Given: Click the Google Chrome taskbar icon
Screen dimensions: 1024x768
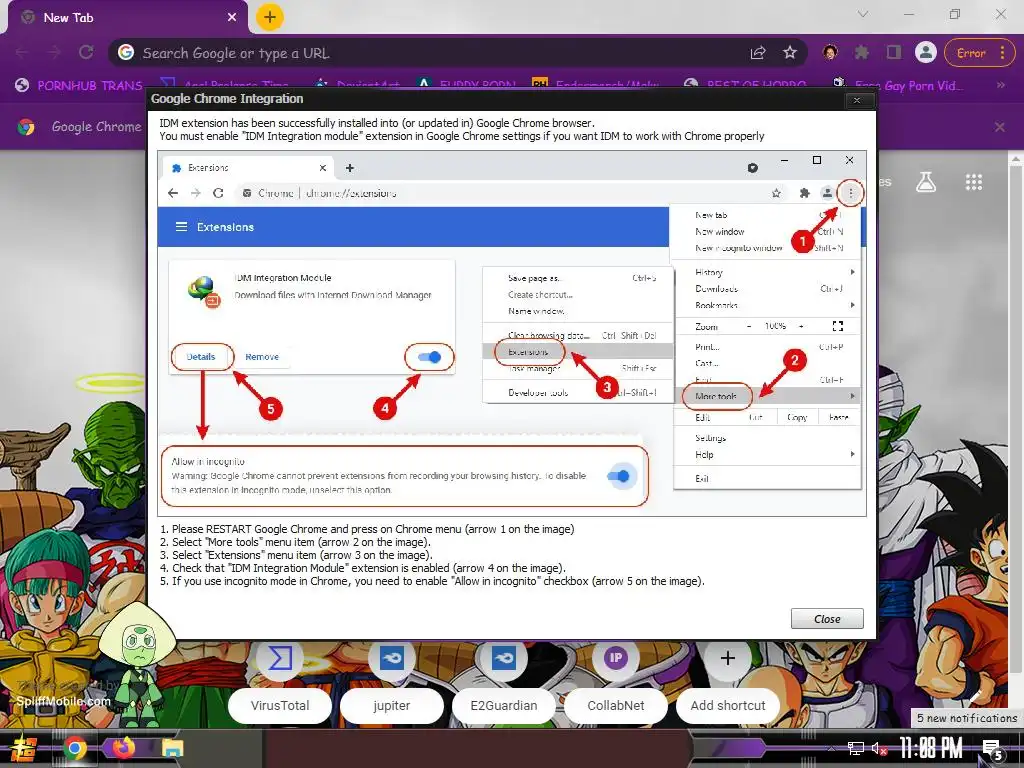Looking at the screenshot, I should [74, 748].
